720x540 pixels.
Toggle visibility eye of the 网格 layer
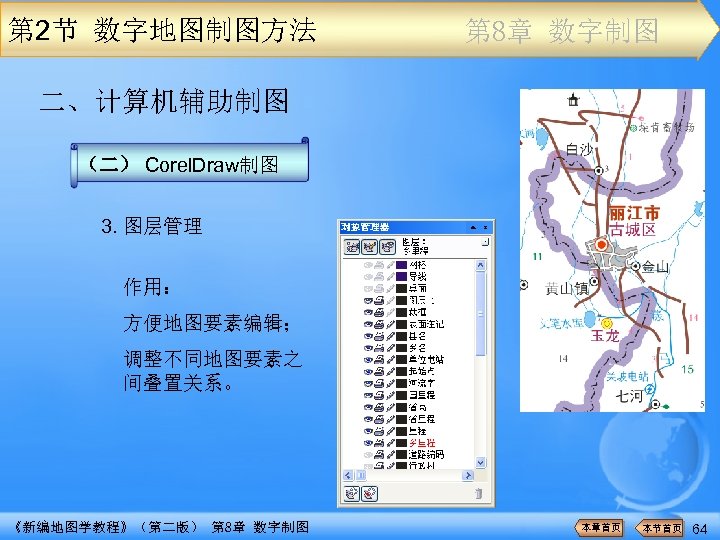click(x=368, y=265)
